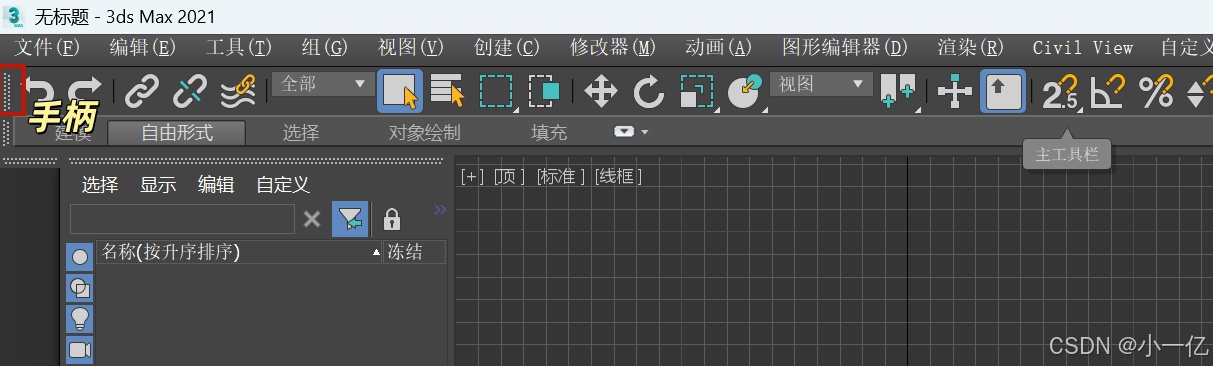Toggle Keyboard Shortcut Override button
This screenshot has width=1213, height=366.
[x=1003, y=91]
